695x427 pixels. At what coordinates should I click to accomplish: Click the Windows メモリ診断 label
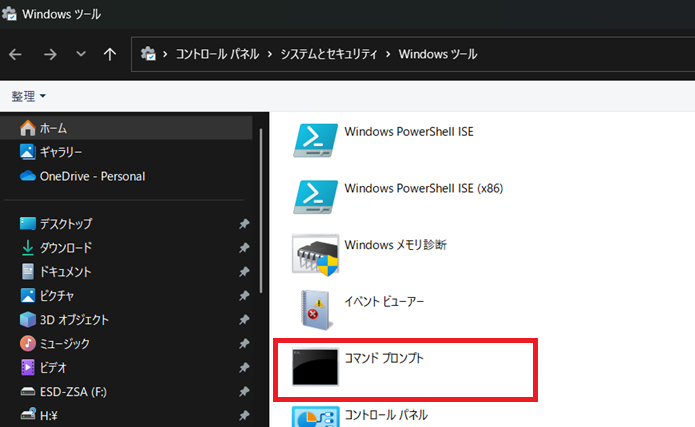tap(395, 245)
